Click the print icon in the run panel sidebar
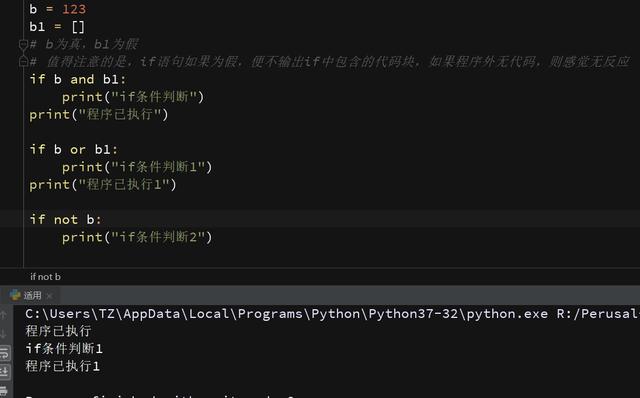 click(x=4, y=390)
